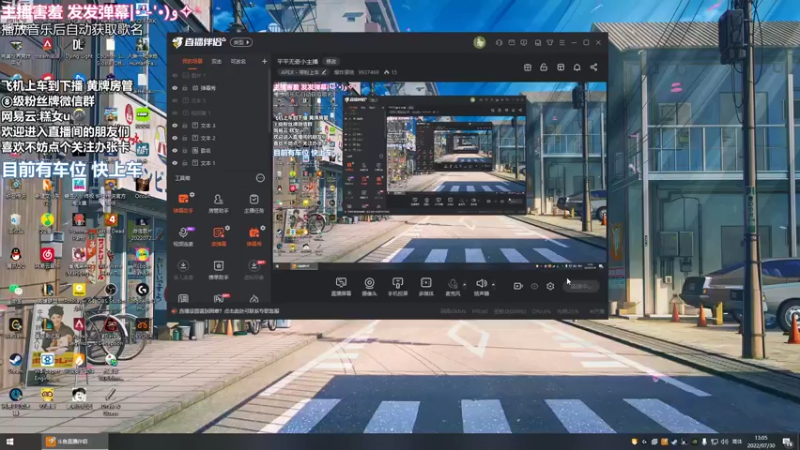
Task: Open the hamburger menu in title bar
Action: 562,42
